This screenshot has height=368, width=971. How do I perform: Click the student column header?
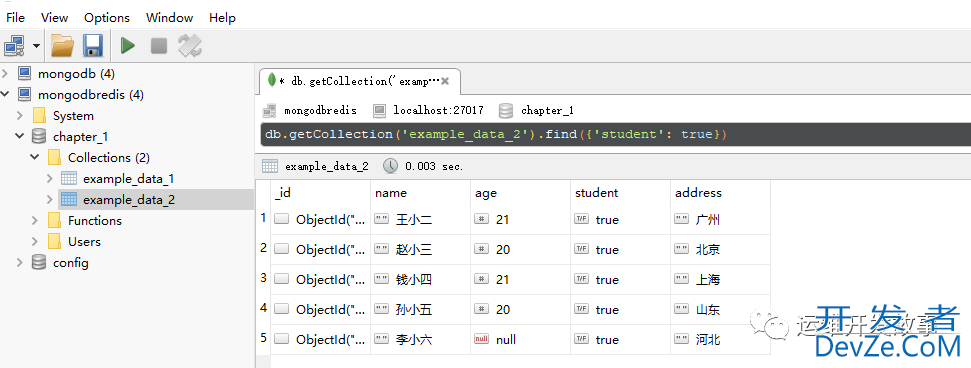(620, 193)
